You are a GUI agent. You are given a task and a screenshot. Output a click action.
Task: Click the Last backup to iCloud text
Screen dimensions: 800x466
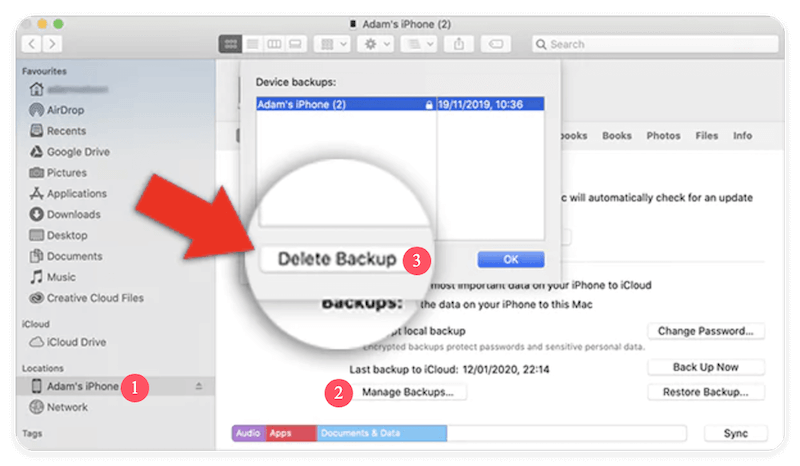coord(449,369)
